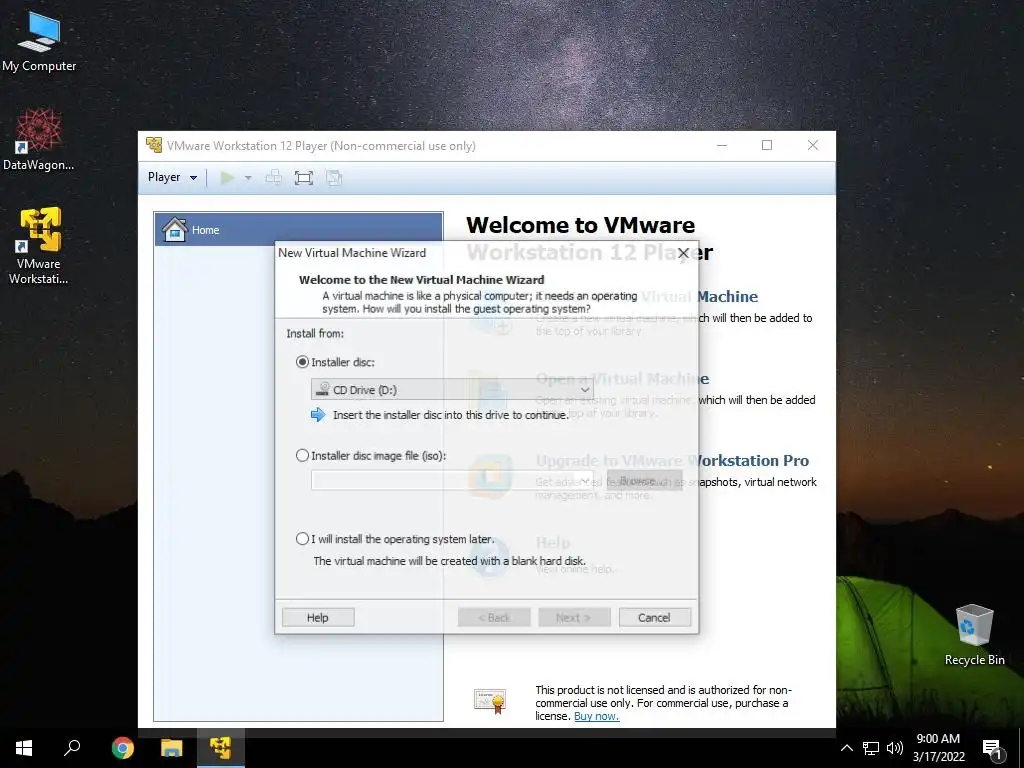
Task: Open the notification action center
Action: click(992, 749)
